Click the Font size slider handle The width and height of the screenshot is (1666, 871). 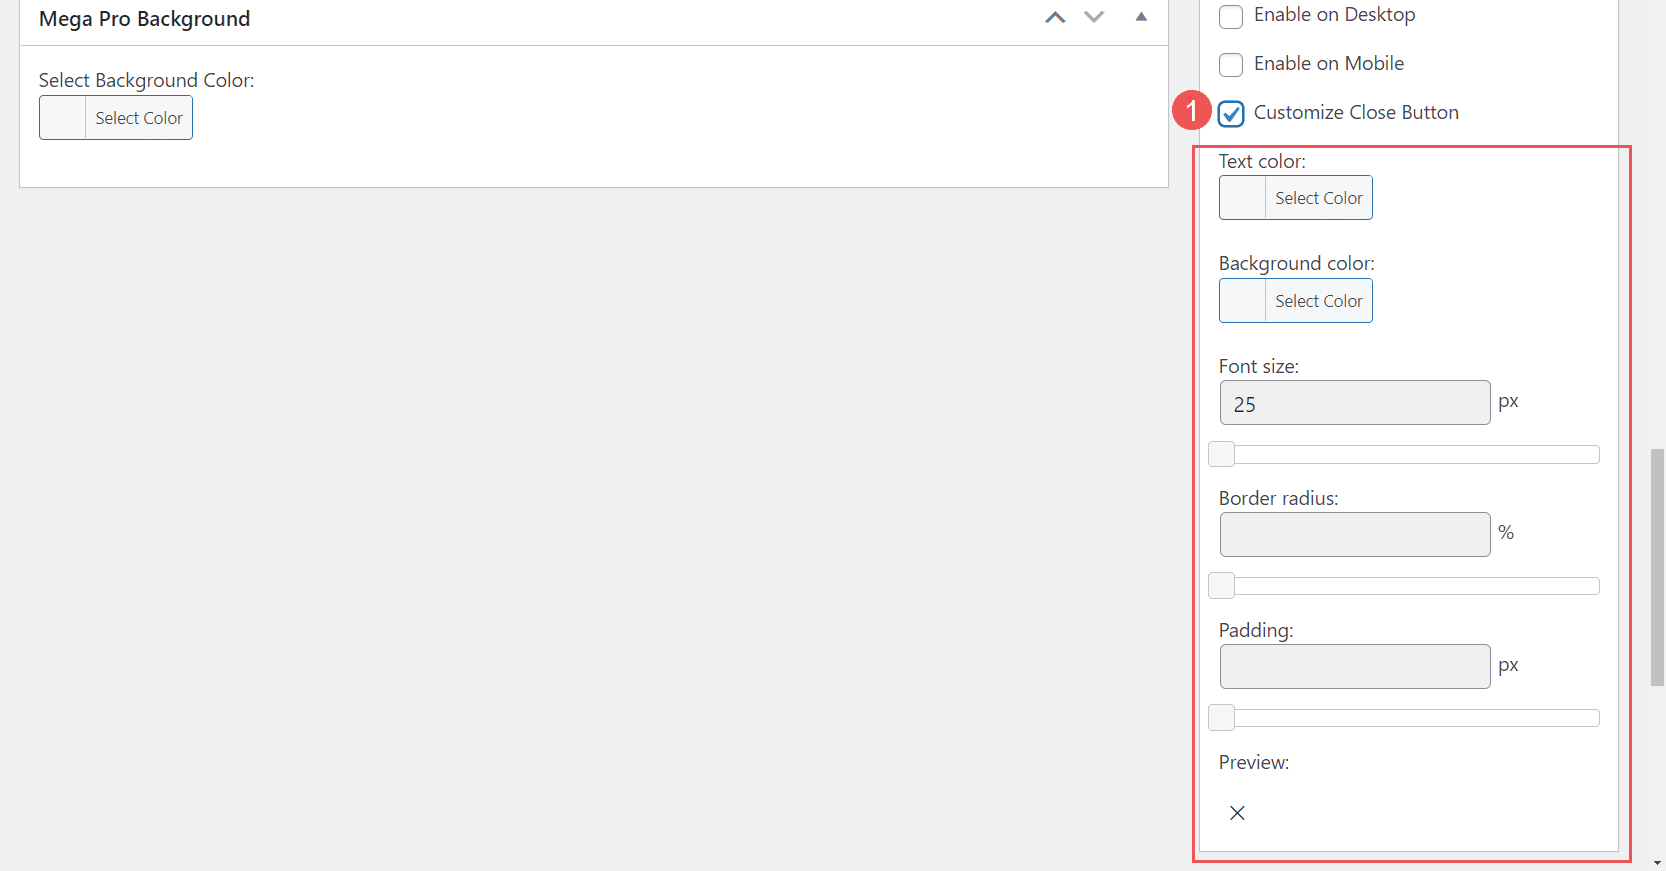click(1221, 455)
